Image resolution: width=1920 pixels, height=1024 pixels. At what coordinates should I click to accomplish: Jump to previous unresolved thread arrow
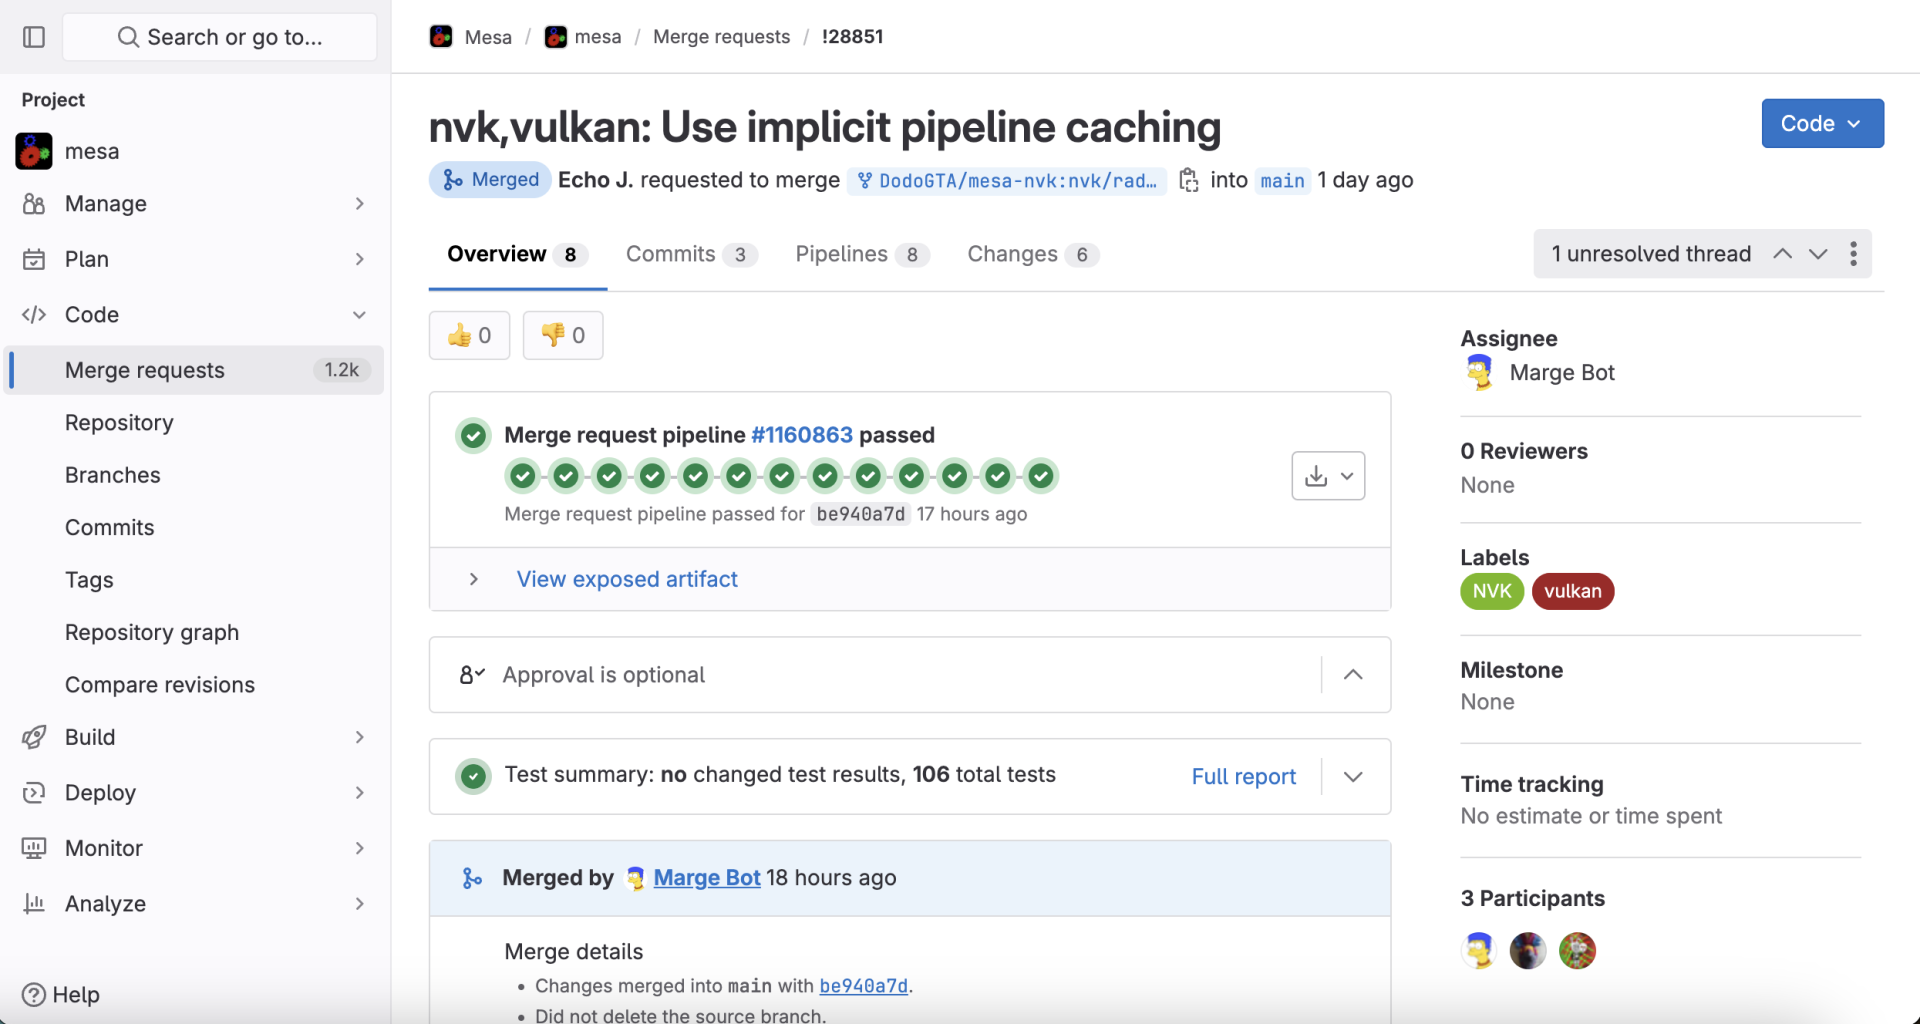coord(1782,254)
